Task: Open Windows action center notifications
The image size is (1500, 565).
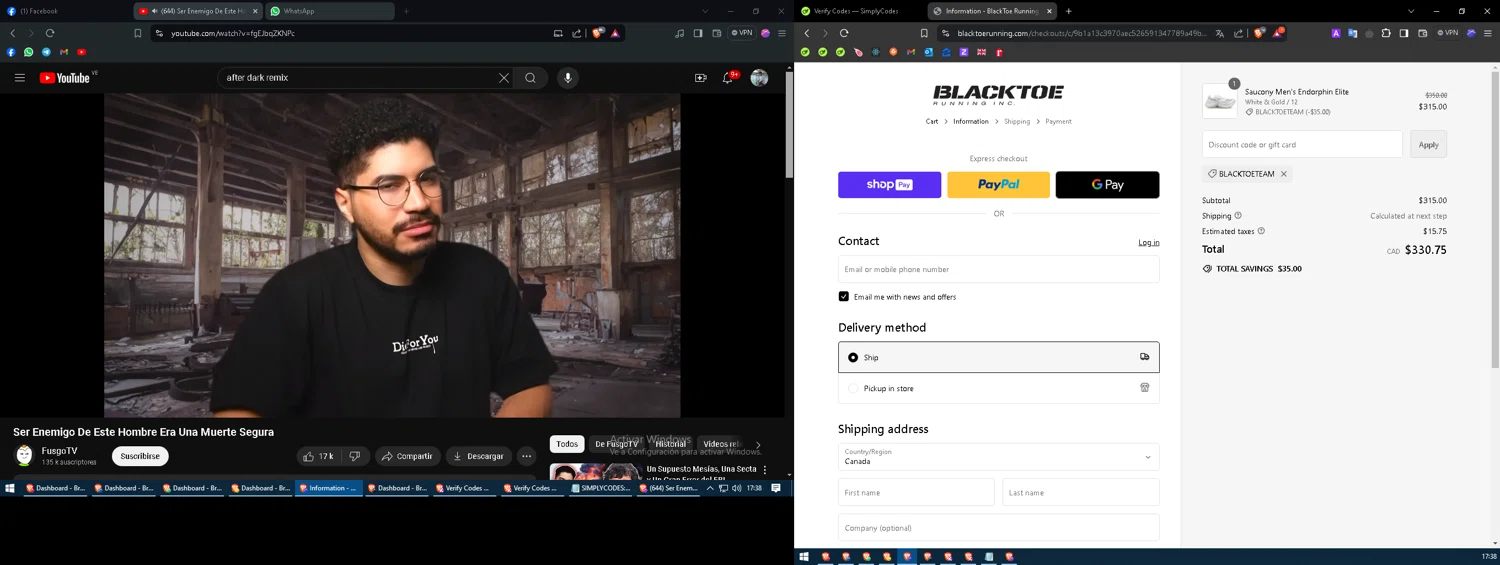Action: pos(775,488)
